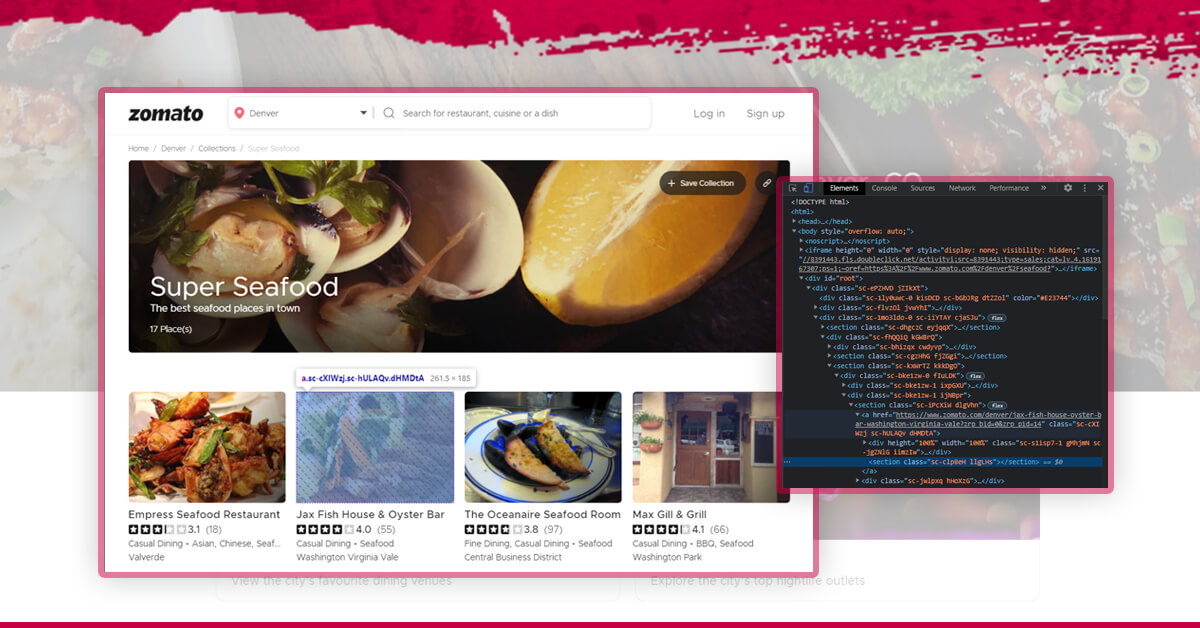Open DevTools settings gear icon
This screenshot has height=628, width=1200.
click(1068, 188)
